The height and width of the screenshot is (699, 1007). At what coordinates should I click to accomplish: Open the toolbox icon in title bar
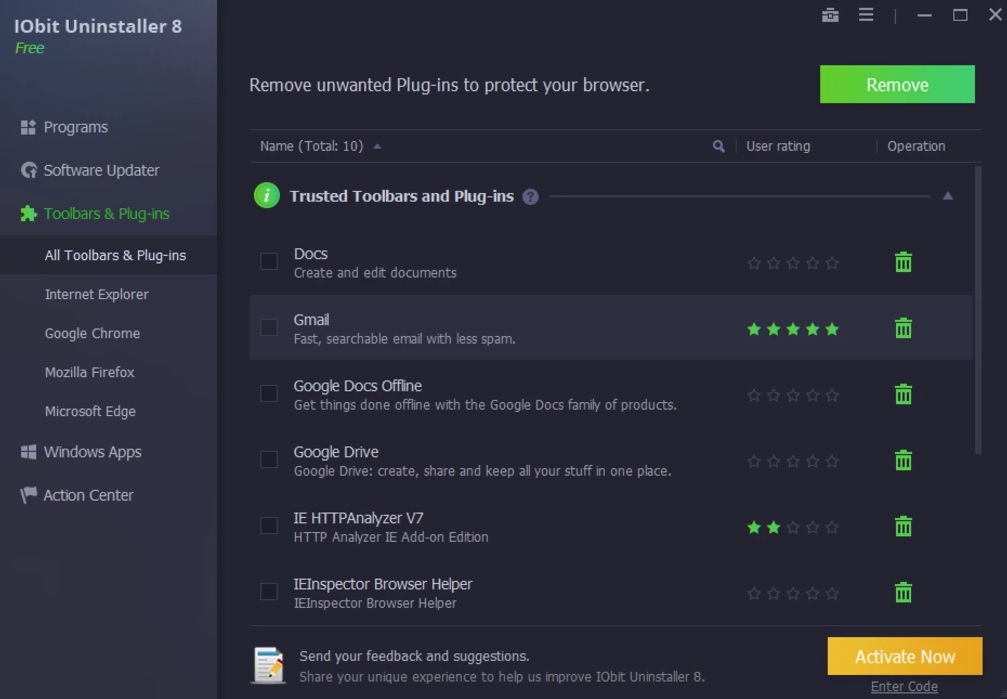830,15
